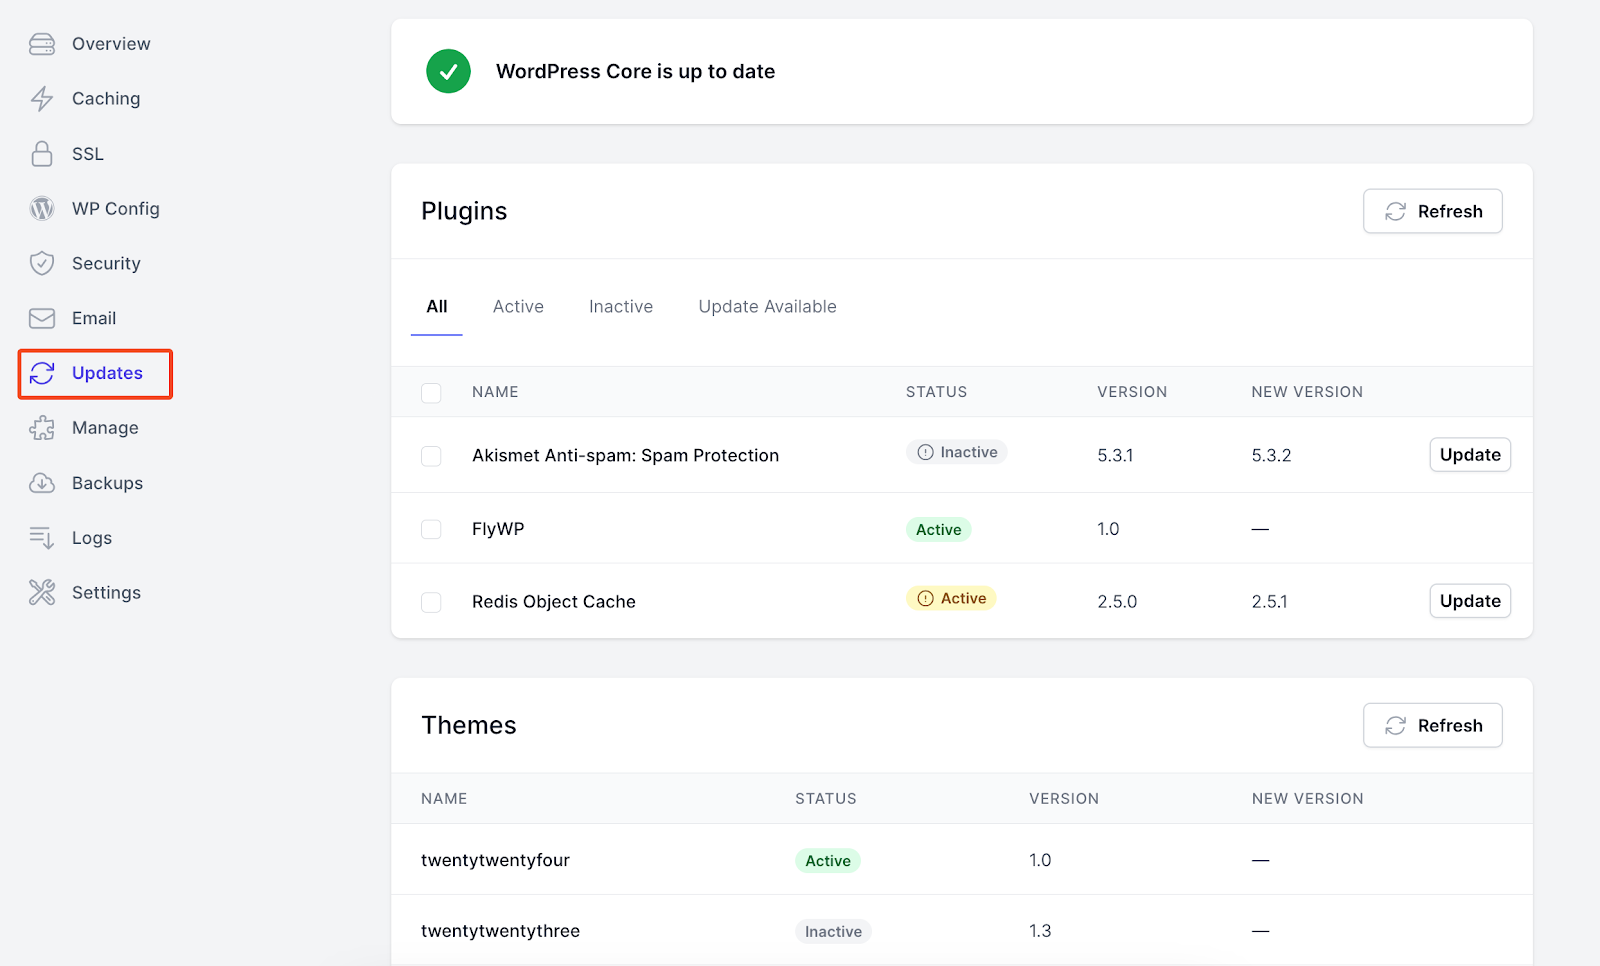Switch to the Active plugins tab

click(518, 307)
